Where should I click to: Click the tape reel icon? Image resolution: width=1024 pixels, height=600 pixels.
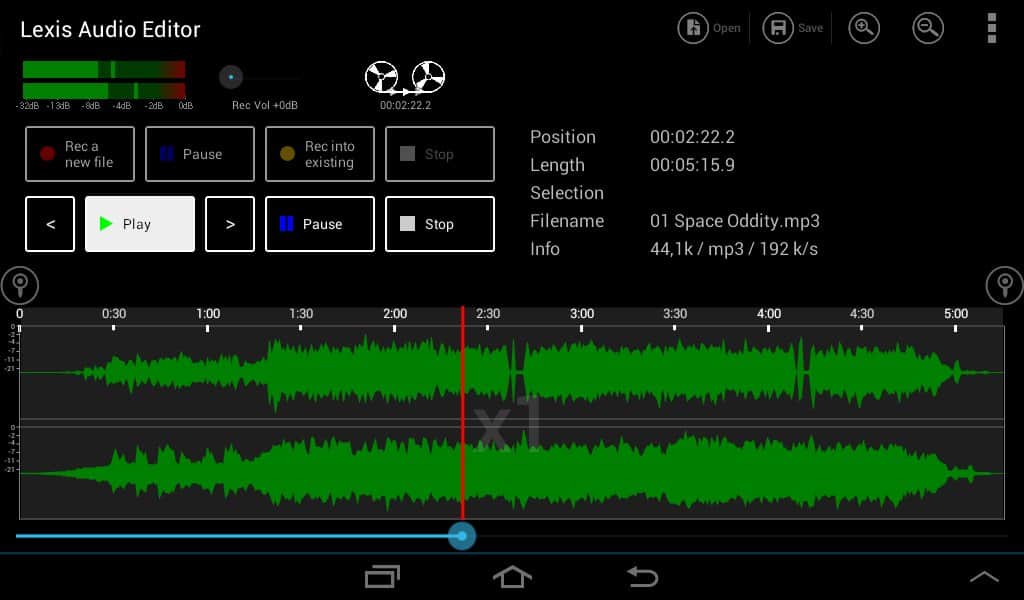[x=405, y=77]
